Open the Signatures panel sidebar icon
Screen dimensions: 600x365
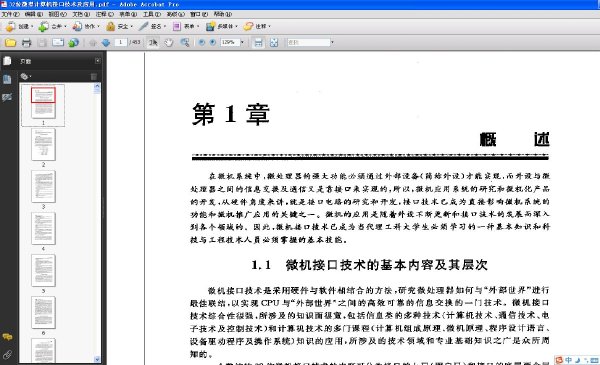pyautogui.click(x=7, y=97)
